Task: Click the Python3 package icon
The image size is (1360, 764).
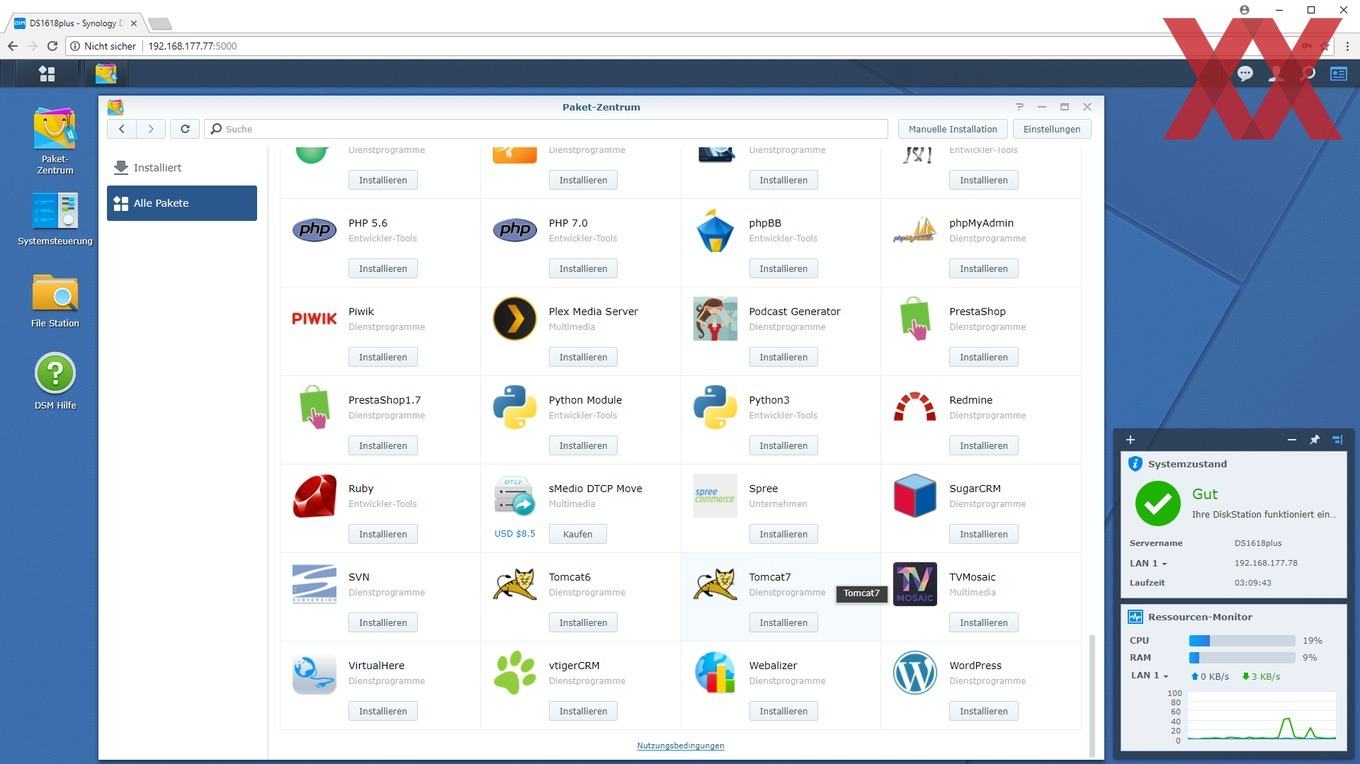Action: coord(715,407)
